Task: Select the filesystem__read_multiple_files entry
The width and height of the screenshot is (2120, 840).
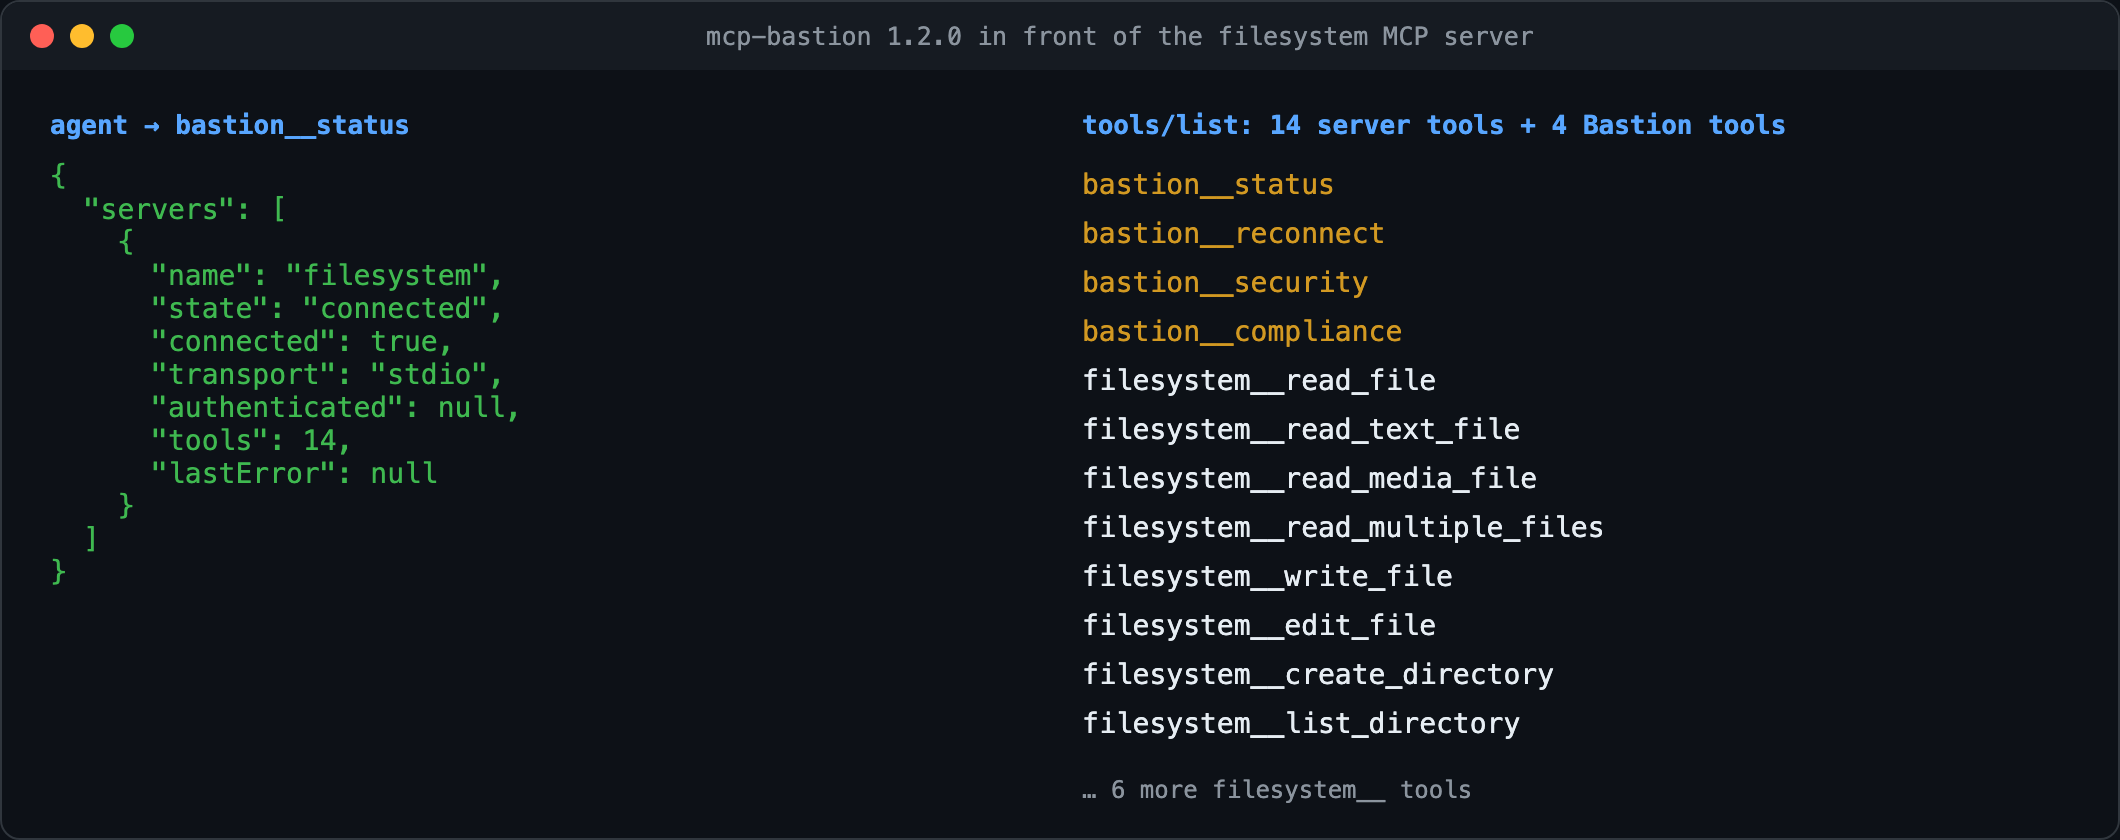Action: [x=1343, y=528]
